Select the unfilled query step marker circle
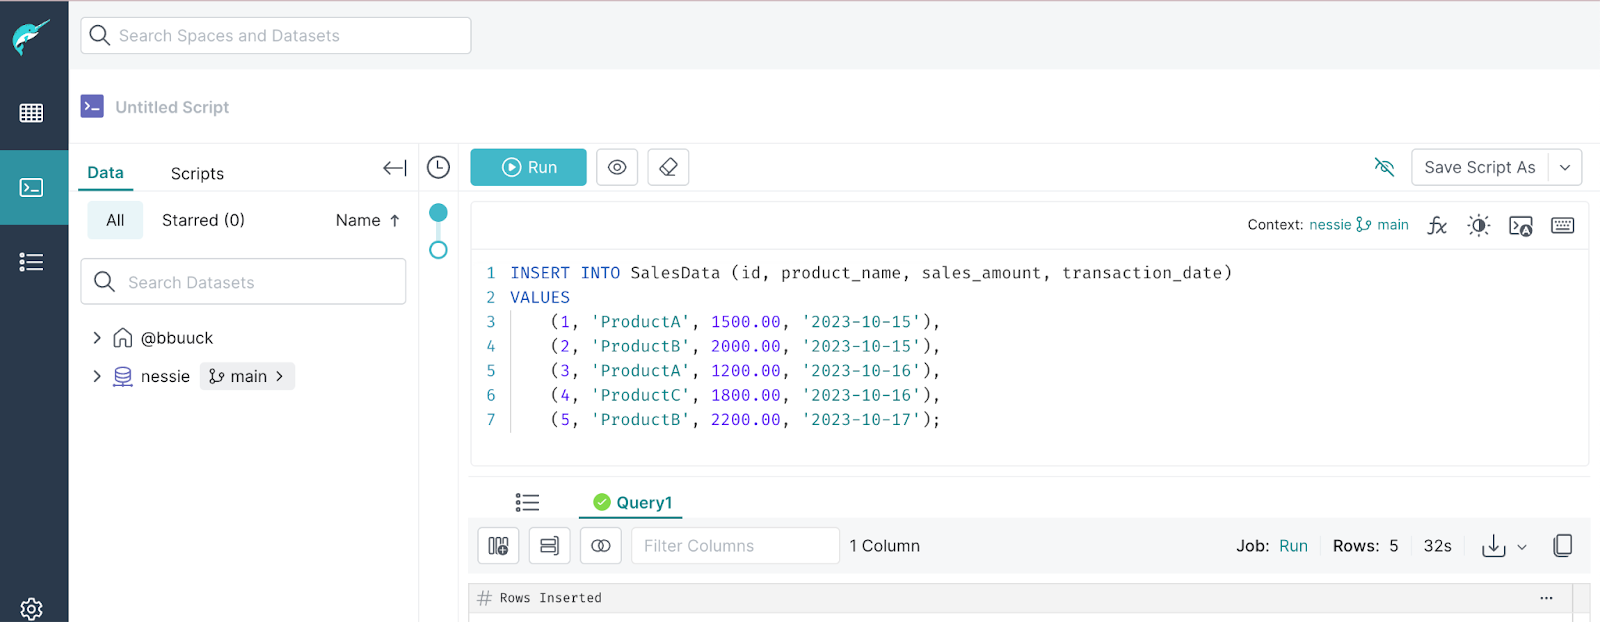1600x622 pixels. pyautogui.click(x=438, y=250)
